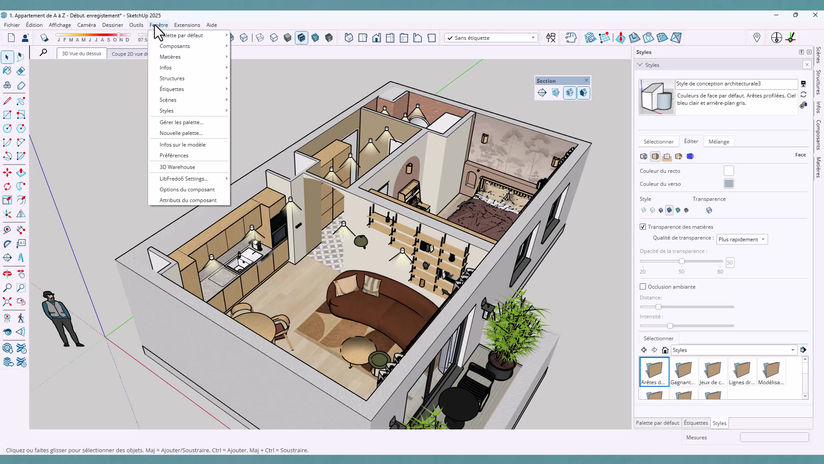The height and width of the screenshot is (464, 824).
Task: Click Couleur du verso gray swatch
Action: [728, 184]
